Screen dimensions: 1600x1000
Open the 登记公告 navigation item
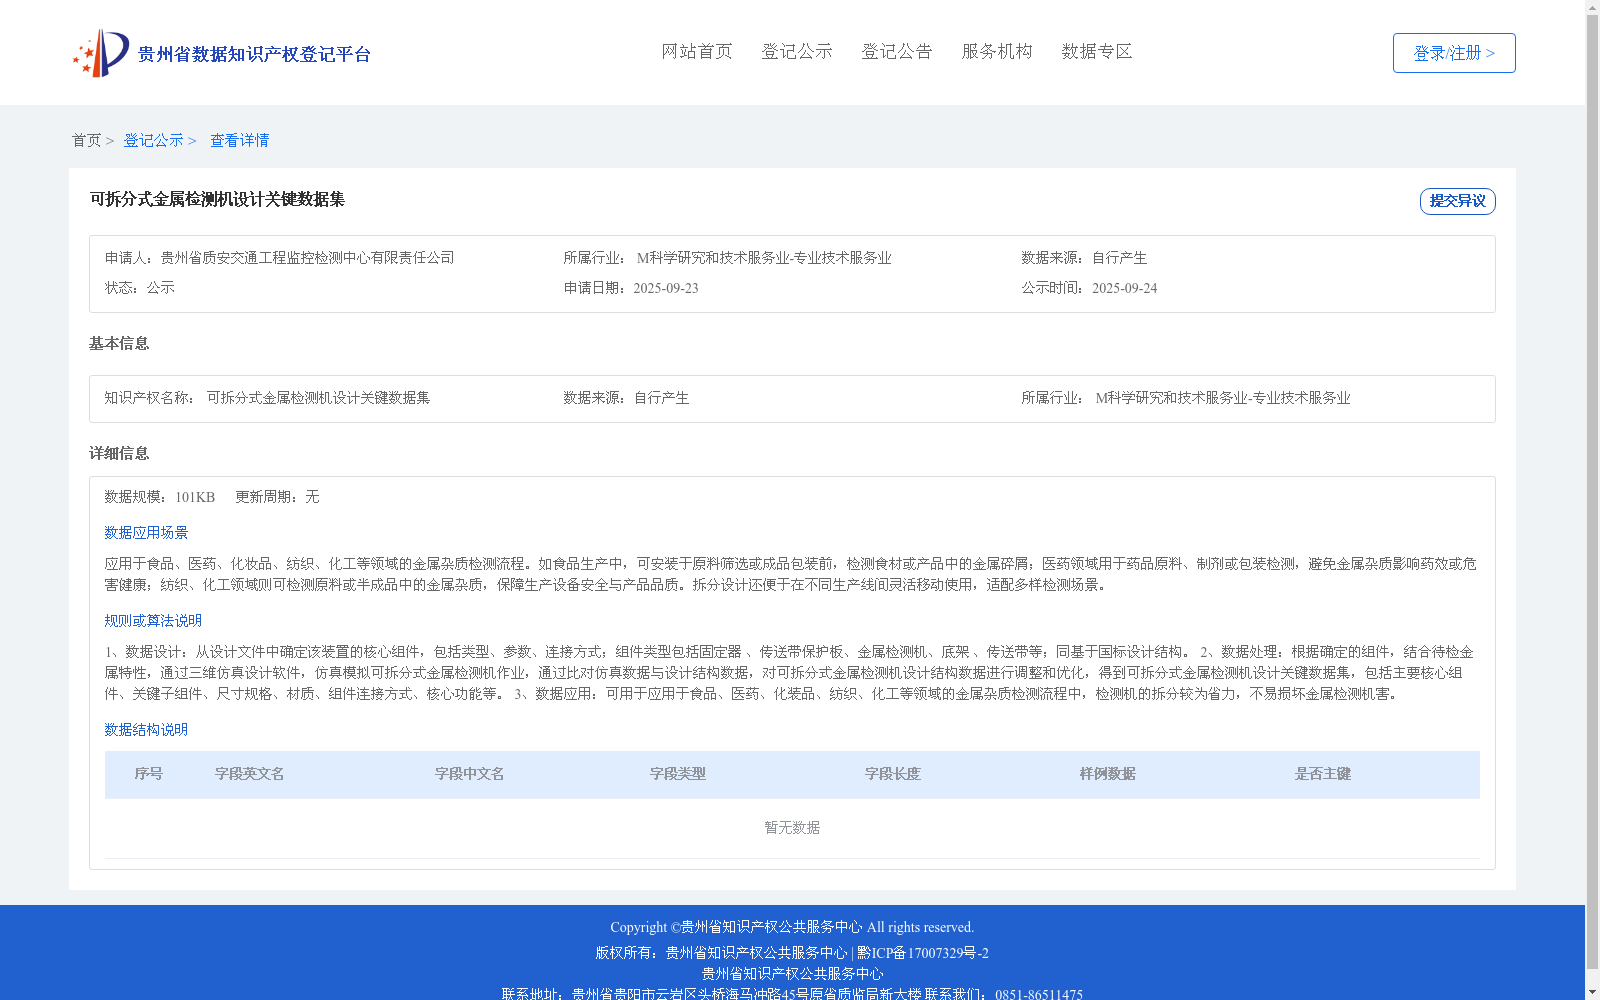tap(897, 51)
